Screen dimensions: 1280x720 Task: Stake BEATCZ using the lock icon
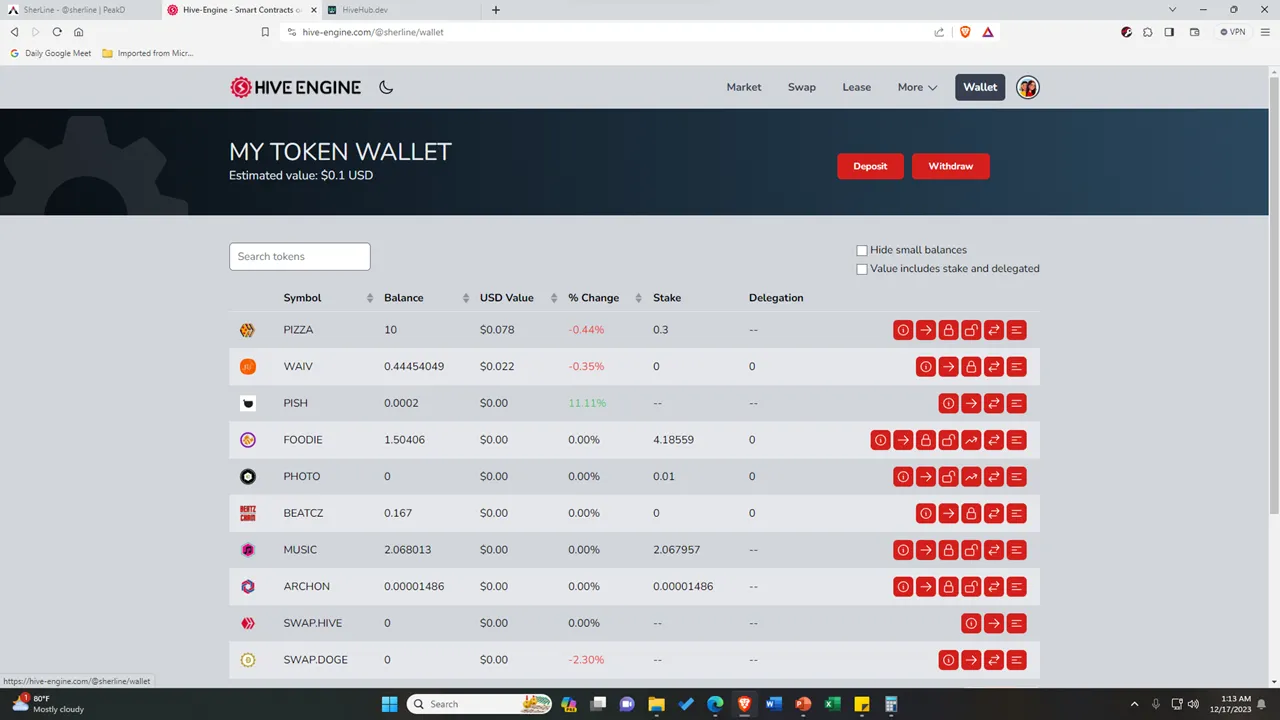(971, 513)
